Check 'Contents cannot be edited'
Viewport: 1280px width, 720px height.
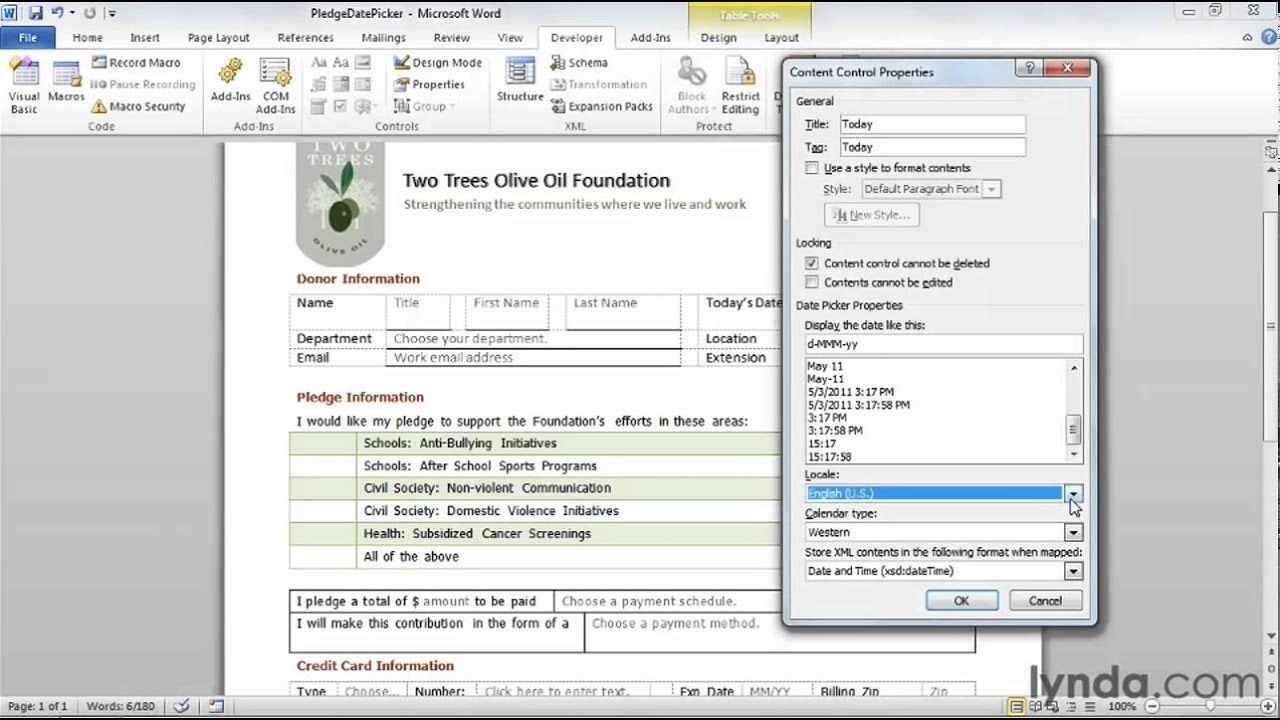pyautogui.click(x=812, y=282)
